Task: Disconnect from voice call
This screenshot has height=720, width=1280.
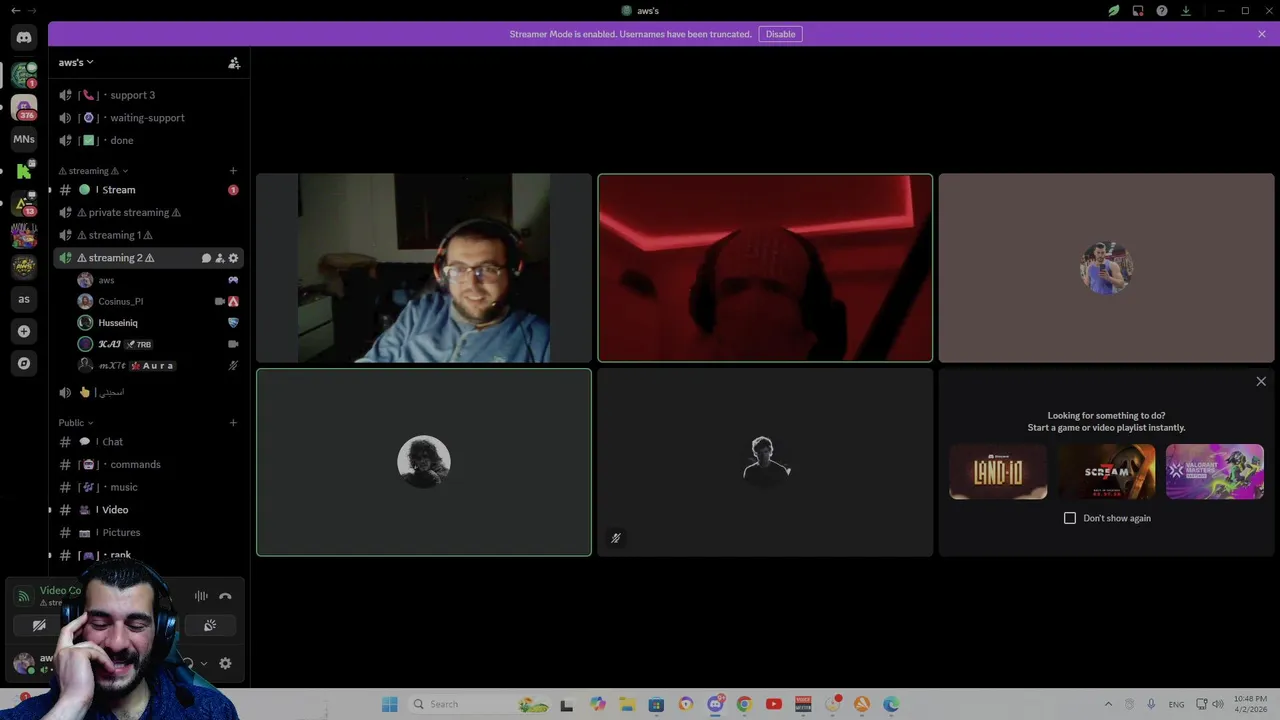Action: point(225,596)
